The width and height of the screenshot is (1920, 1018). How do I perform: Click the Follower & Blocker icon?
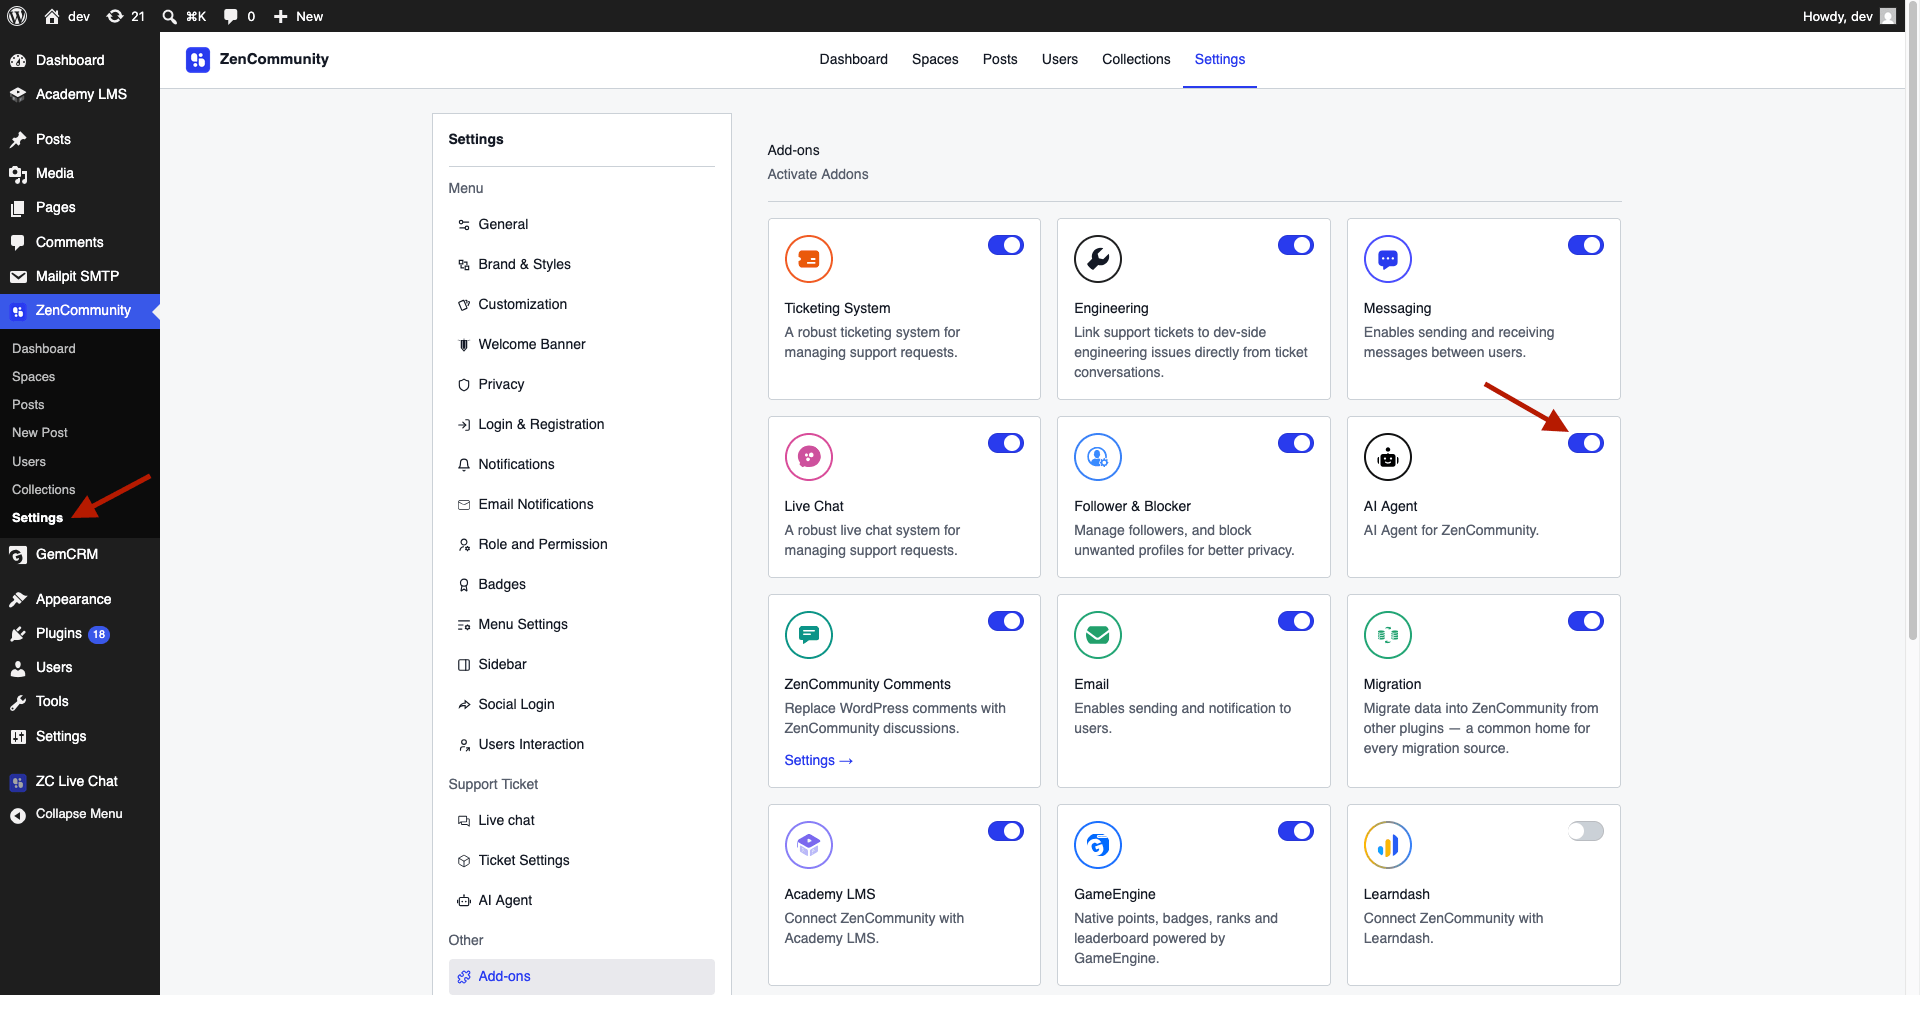[1098, 457]
